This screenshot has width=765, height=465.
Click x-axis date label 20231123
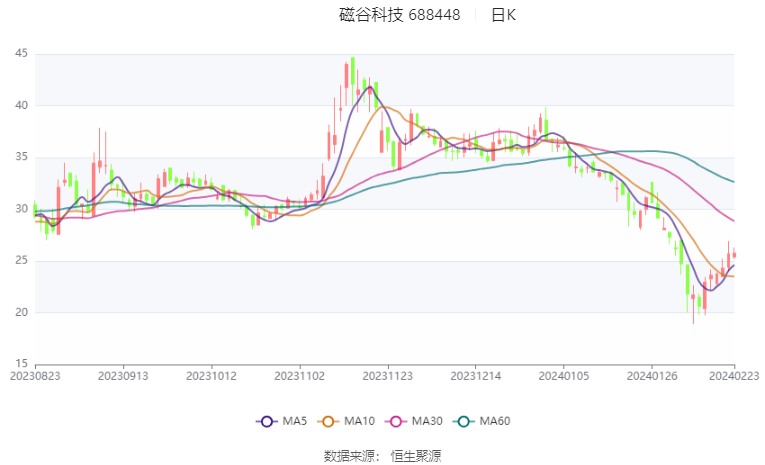coord(387,376)
